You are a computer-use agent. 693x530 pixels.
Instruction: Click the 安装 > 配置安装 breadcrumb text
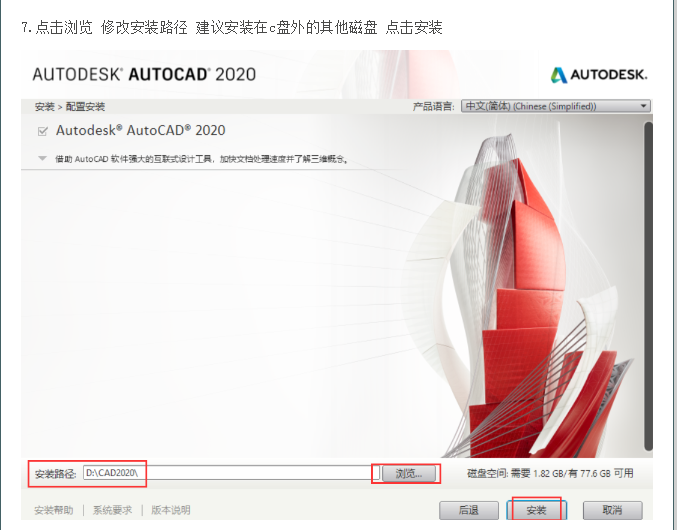point(70,107)
